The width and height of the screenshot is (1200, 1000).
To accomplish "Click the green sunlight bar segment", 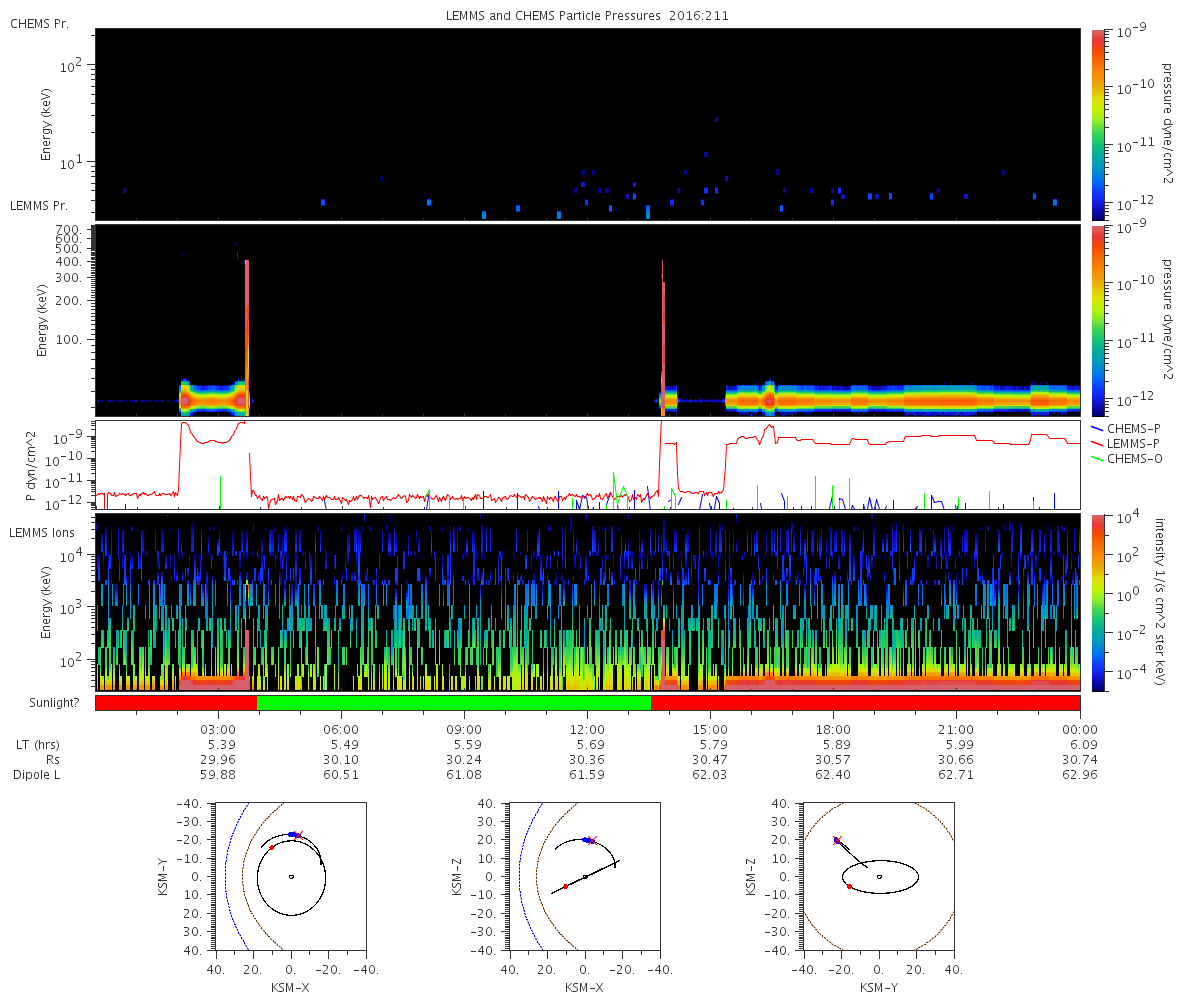I will (x=454, y=703).
